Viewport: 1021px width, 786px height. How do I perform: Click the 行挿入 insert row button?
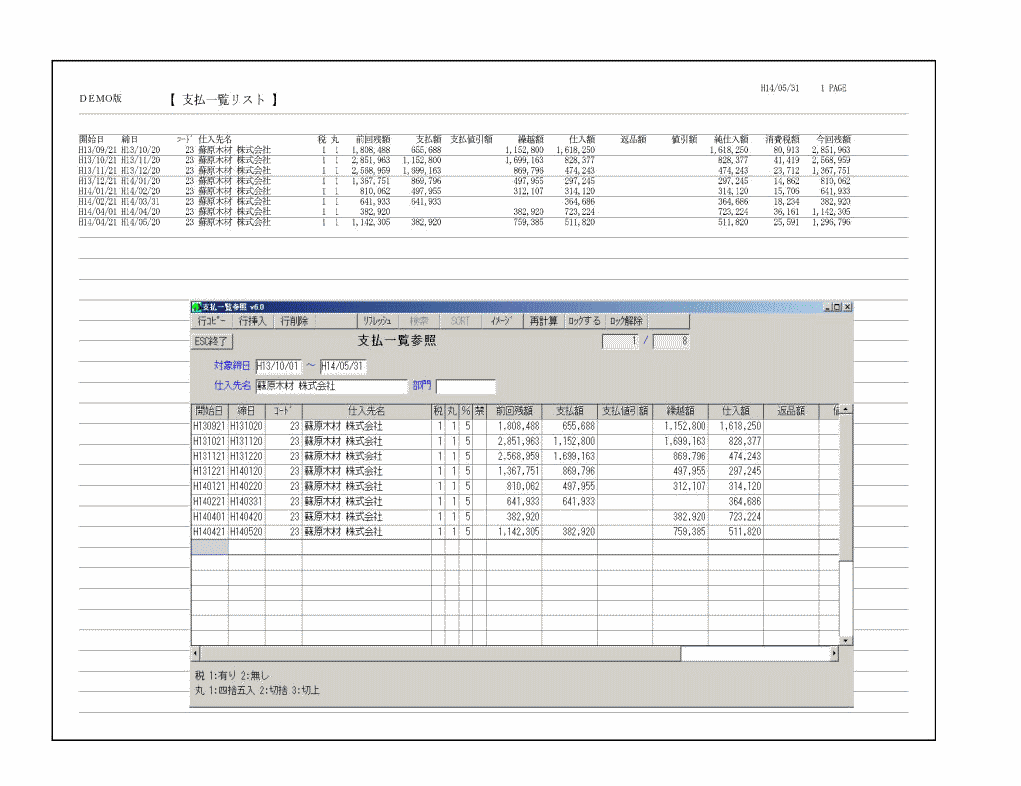coord(253,321)
